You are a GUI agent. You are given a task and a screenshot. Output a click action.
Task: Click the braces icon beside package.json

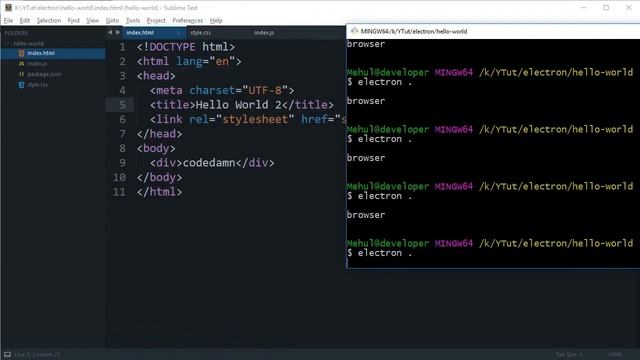[x=21, y=74]
